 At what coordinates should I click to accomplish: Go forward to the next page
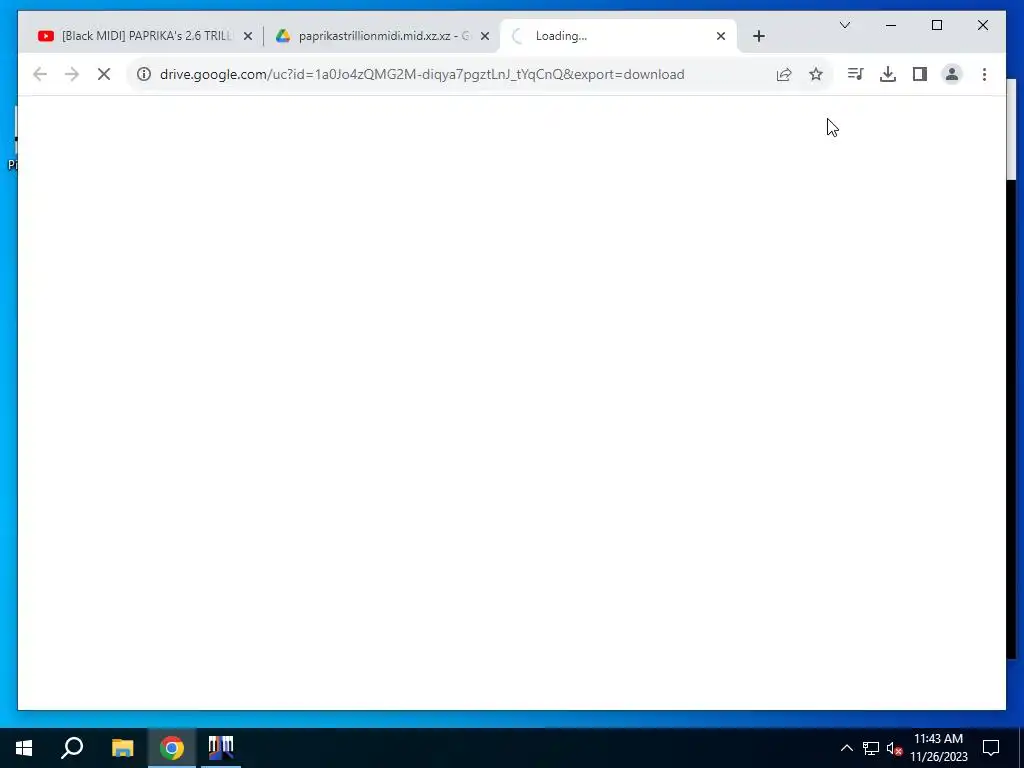click(72, 74)
